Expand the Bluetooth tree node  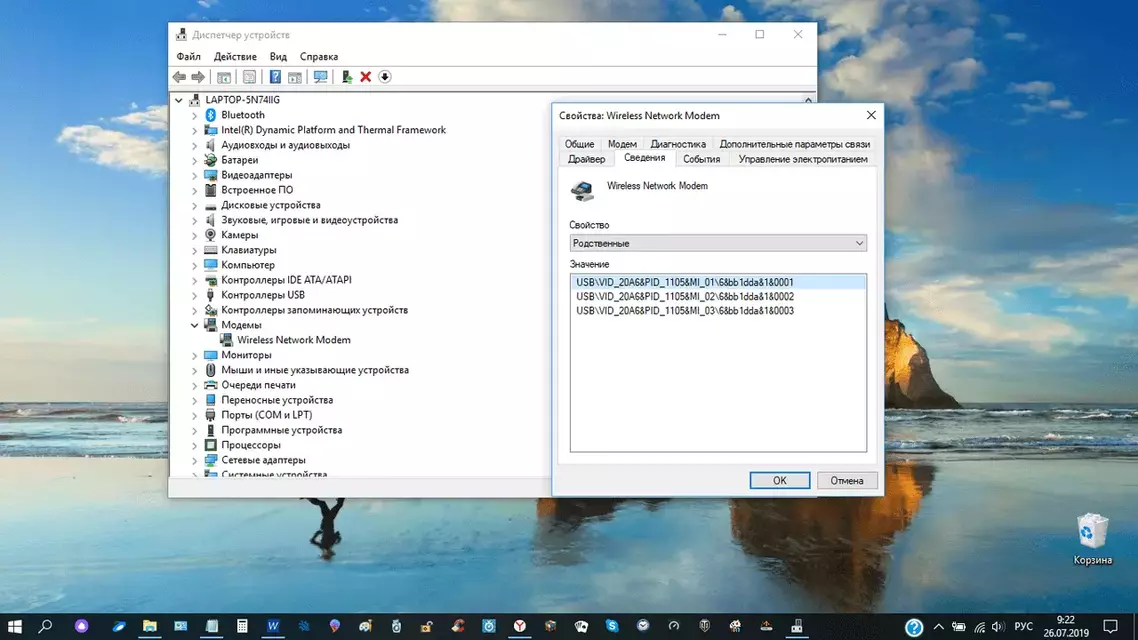tap(196, 114)
